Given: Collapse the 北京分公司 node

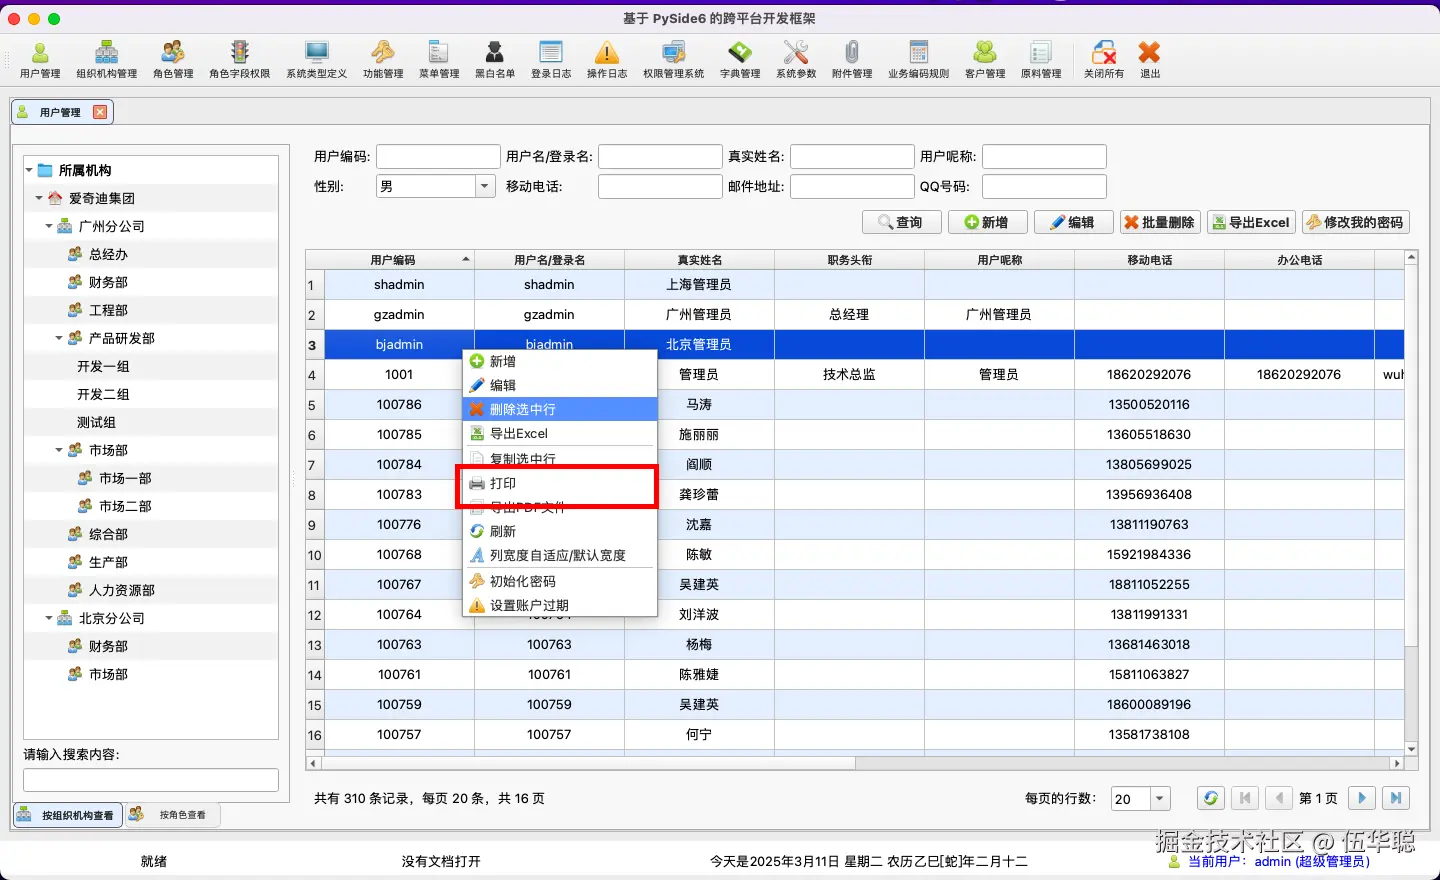Looking at the screenshot, I should point(49,618).
